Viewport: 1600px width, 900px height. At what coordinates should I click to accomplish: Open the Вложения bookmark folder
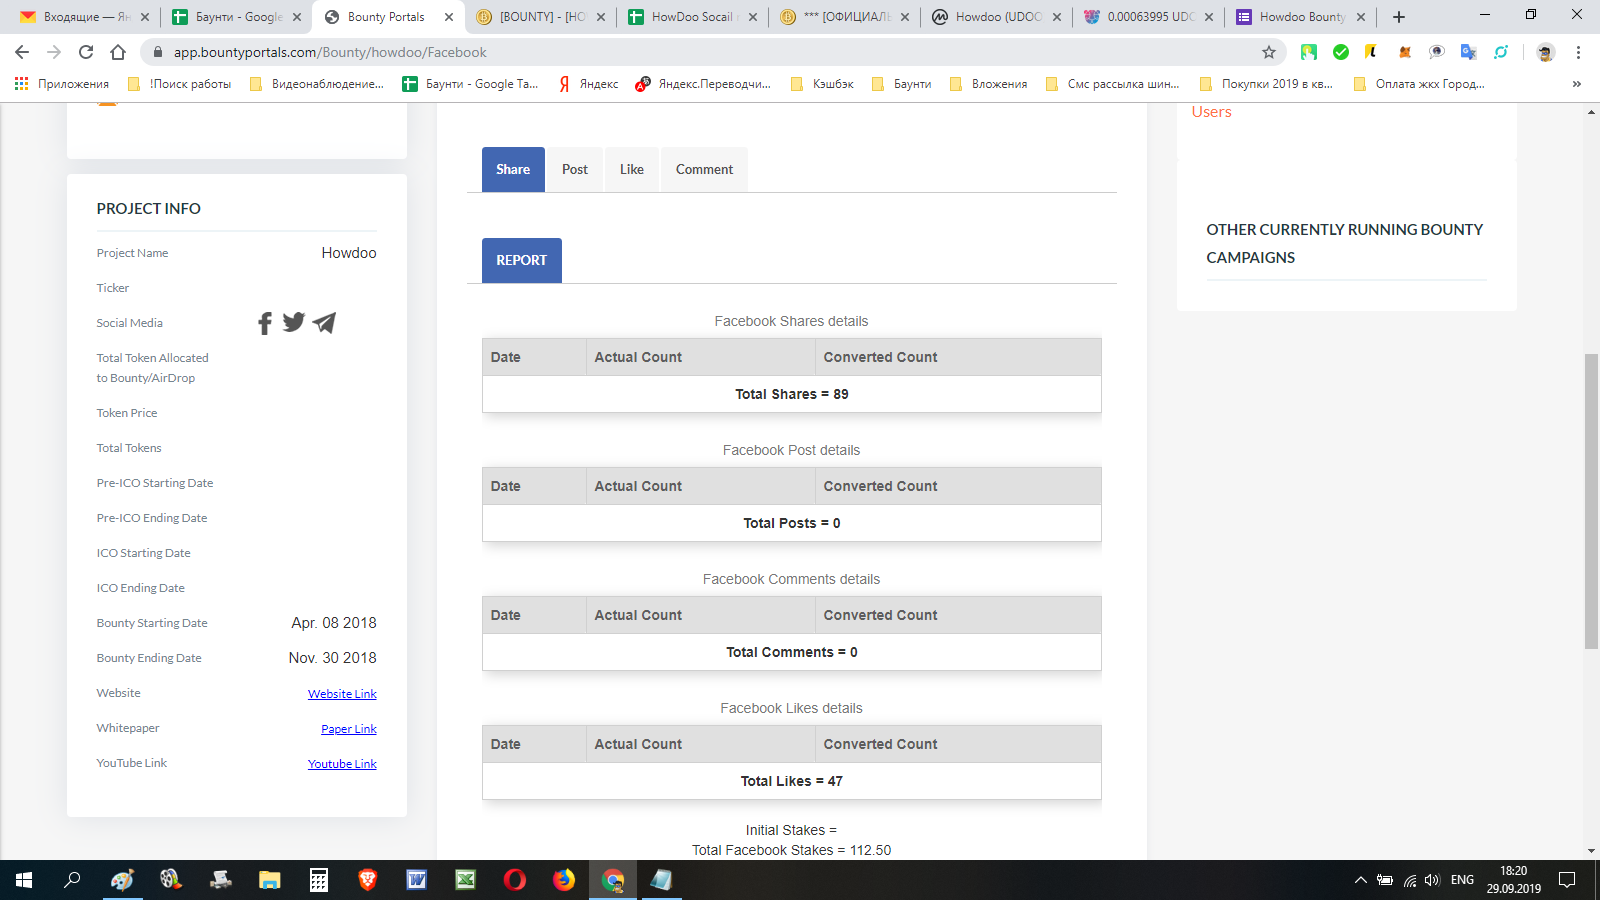point(989,84)
